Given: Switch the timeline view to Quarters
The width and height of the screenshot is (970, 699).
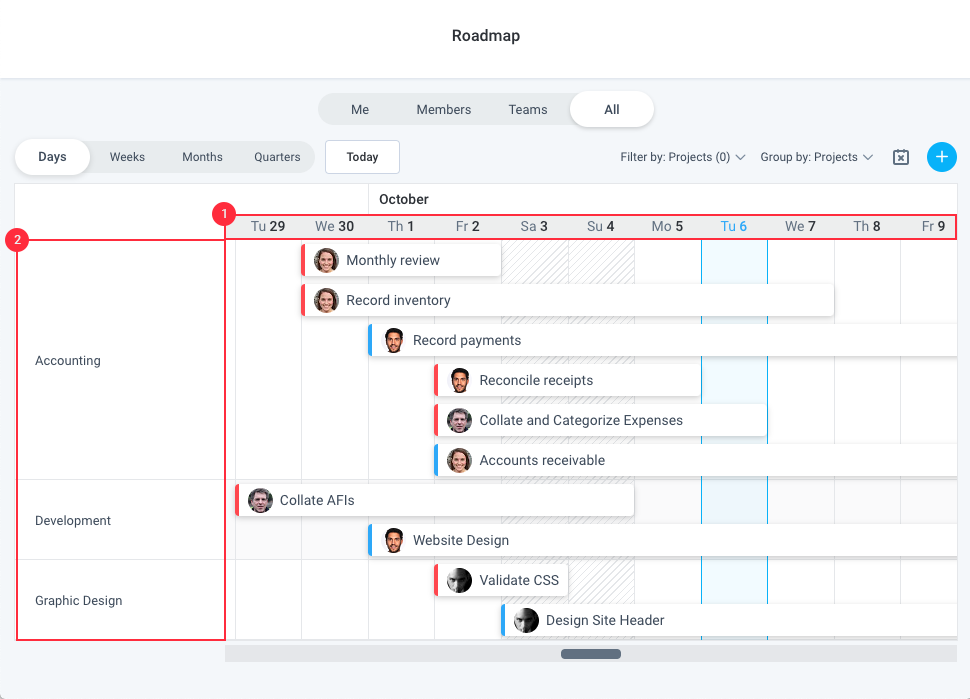Looking at the screenshot, I should 277,157.
